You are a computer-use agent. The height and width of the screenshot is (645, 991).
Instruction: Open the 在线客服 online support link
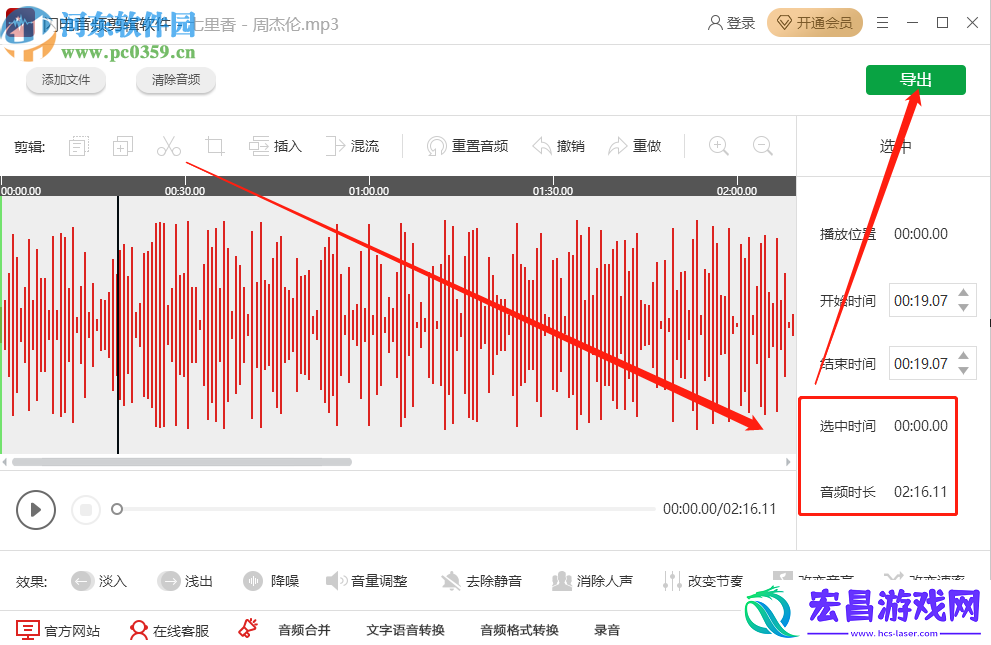tap(169, 630)
